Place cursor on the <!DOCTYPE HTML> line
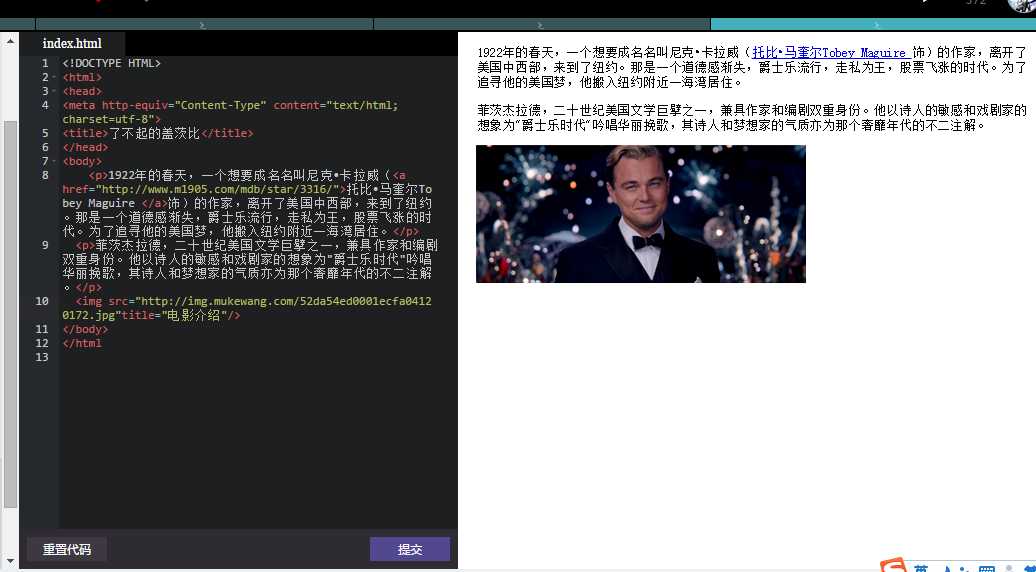Screen dimensions: 1036x572 [x=112, y=63]
